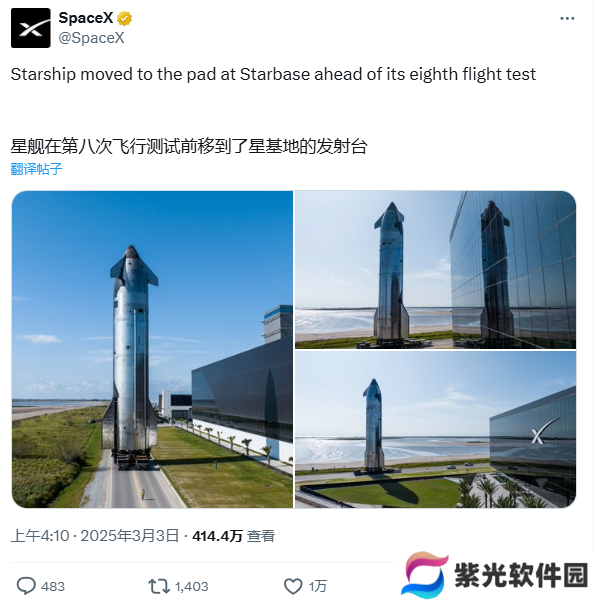Click the tweet text about Starship

click(273, 74)
